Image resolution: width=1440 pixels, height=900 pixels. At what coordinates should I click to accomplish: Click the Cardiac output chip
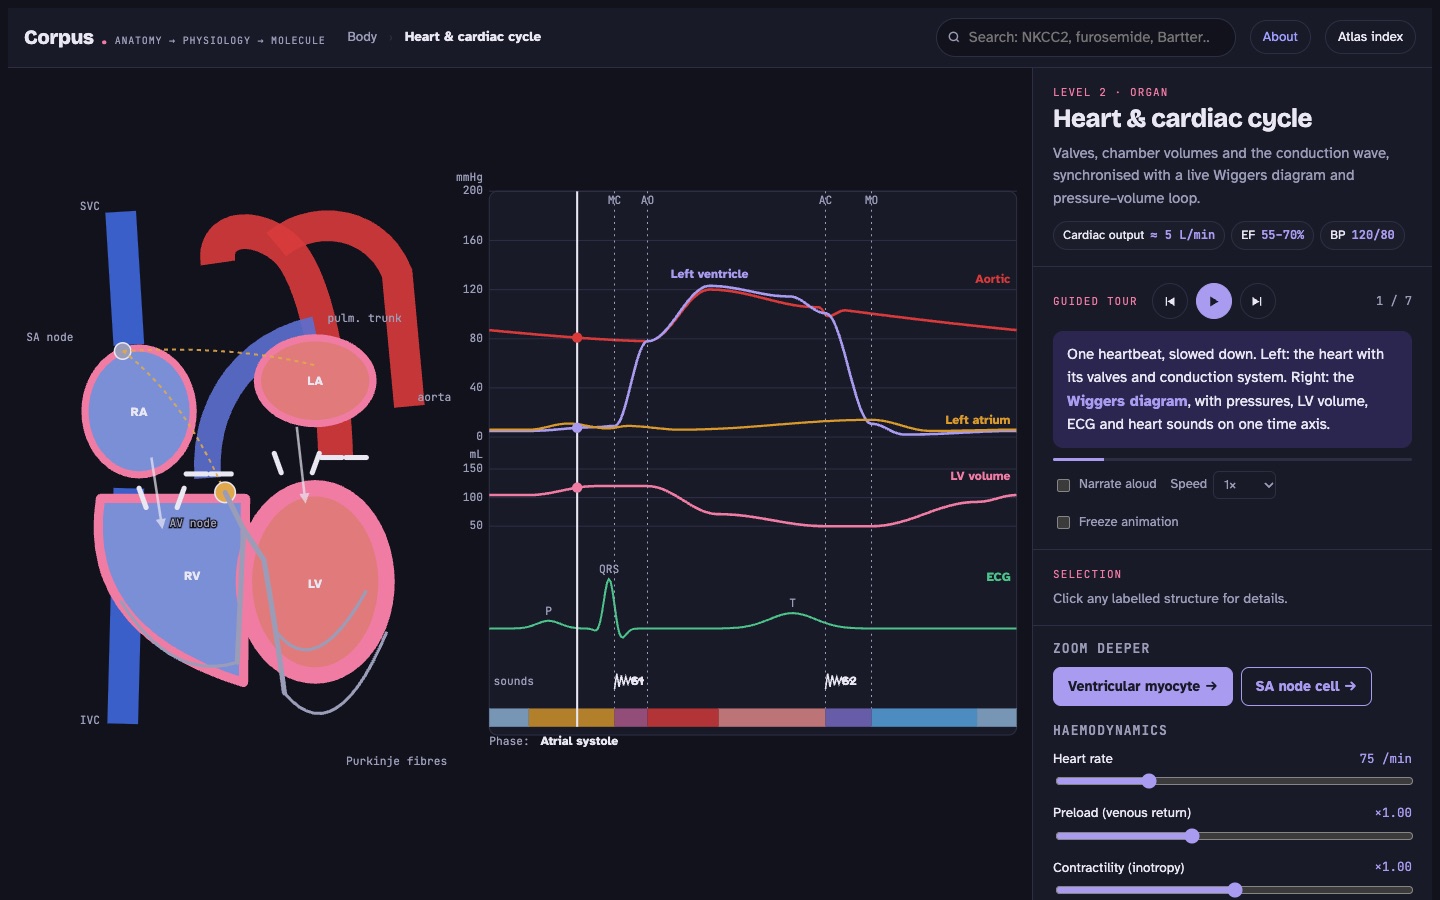coord(1138,235)
